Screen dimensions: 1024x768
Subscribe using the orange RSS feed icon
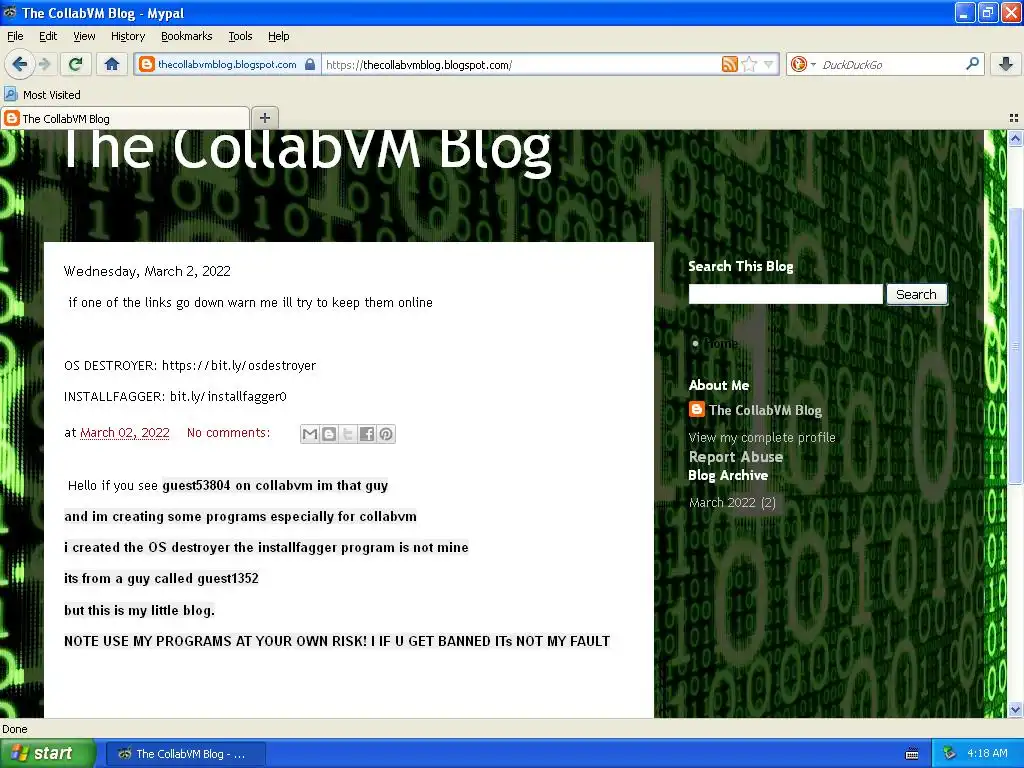729,64
